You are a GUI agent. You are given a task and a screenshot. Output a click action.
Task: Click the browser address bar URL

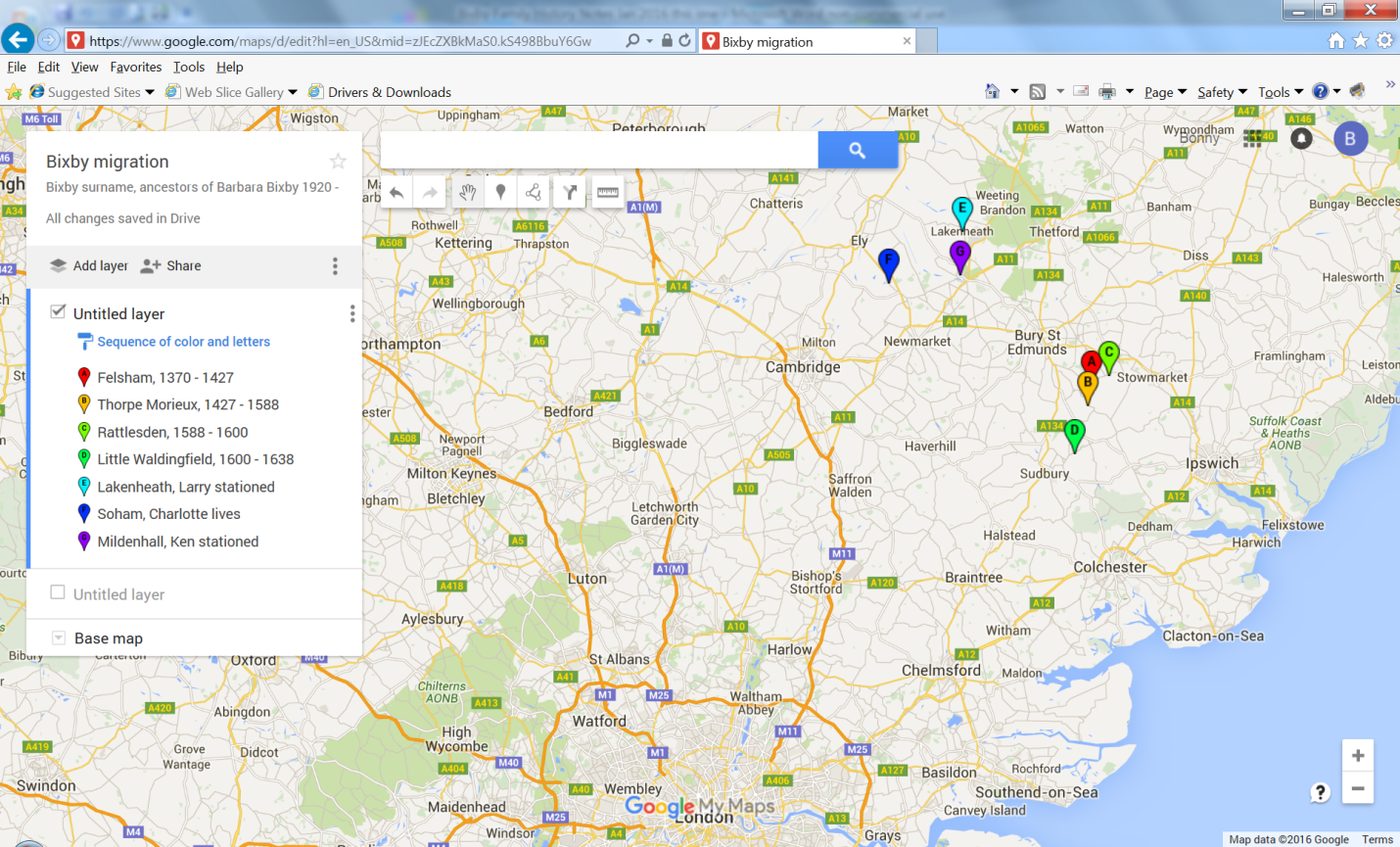(x=340, y=41)
